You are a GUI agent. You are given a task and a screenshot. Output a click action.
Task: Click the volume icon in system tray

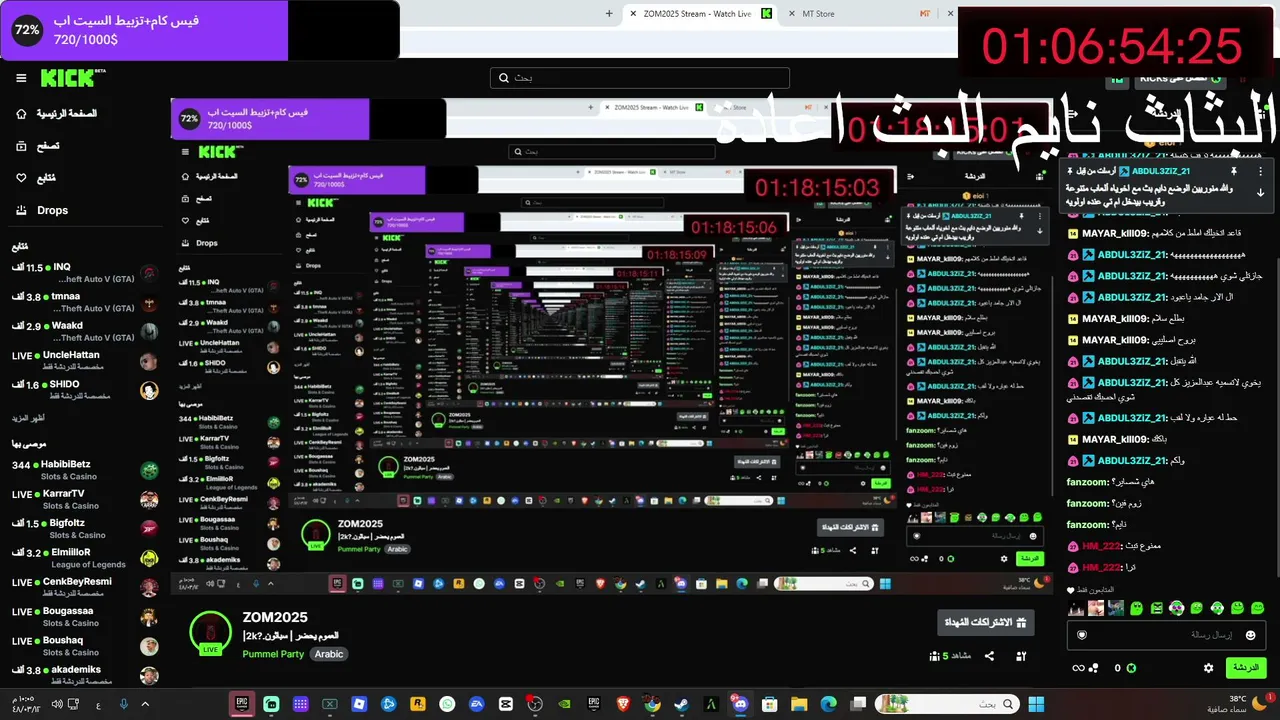(58, 704)
